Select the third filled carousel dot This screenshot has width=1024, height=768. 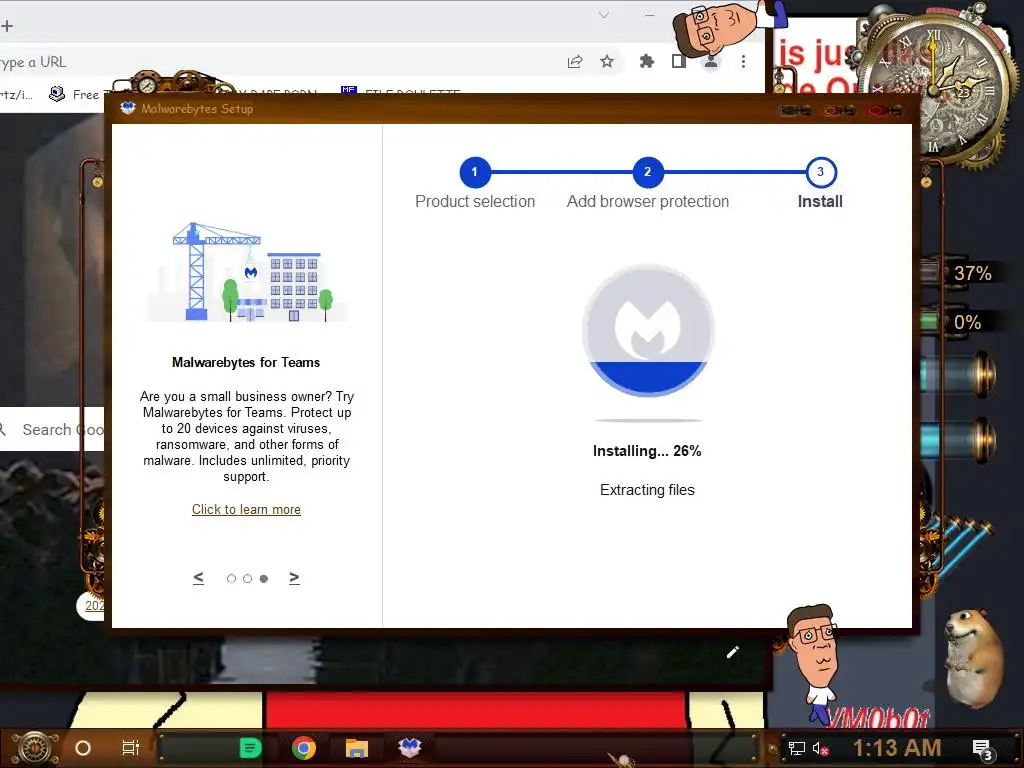(x=264, y=579)
